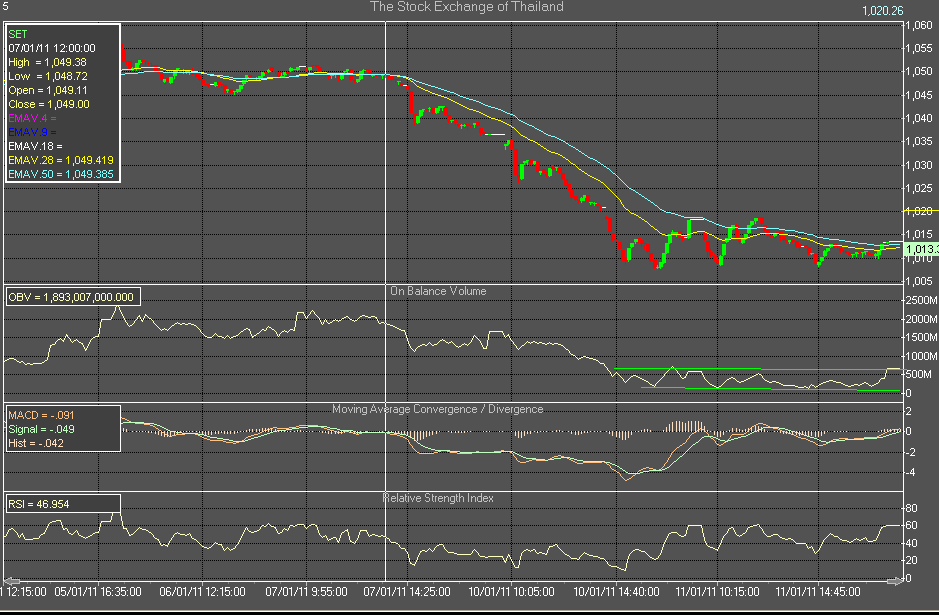This screenshot has width=939, height=615.
Task: Click the Low = 1,048.72 readout
Action: 48,76
